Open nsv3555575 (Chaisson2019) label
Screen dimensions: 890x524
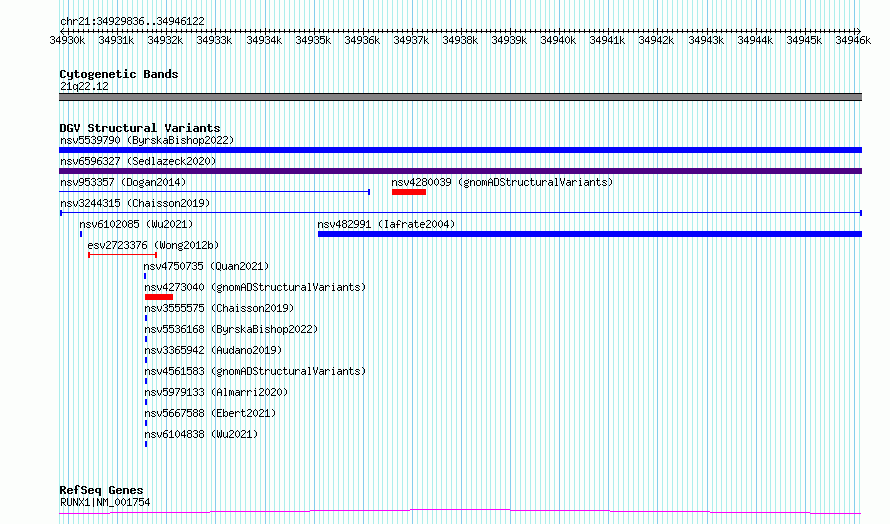tap(219, 308)
